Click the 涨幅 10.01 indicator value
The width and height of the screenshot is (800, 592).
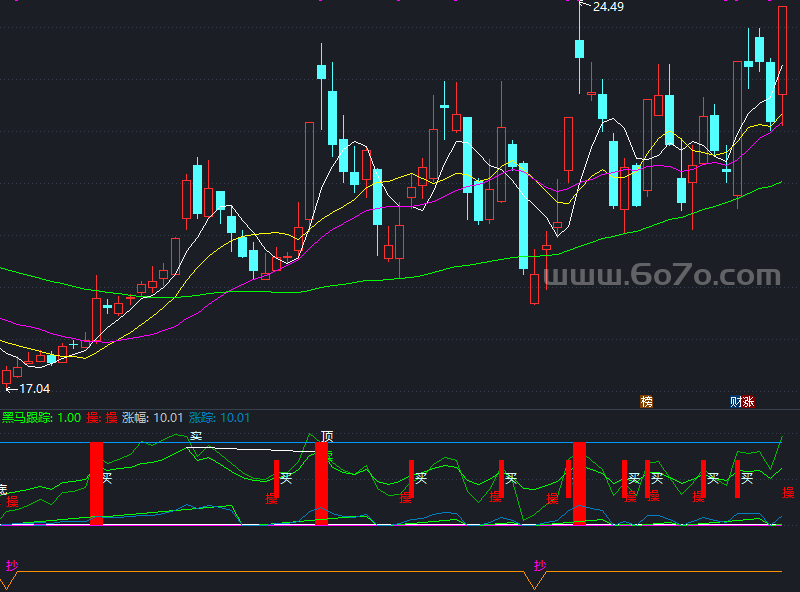tap(152, 418)
